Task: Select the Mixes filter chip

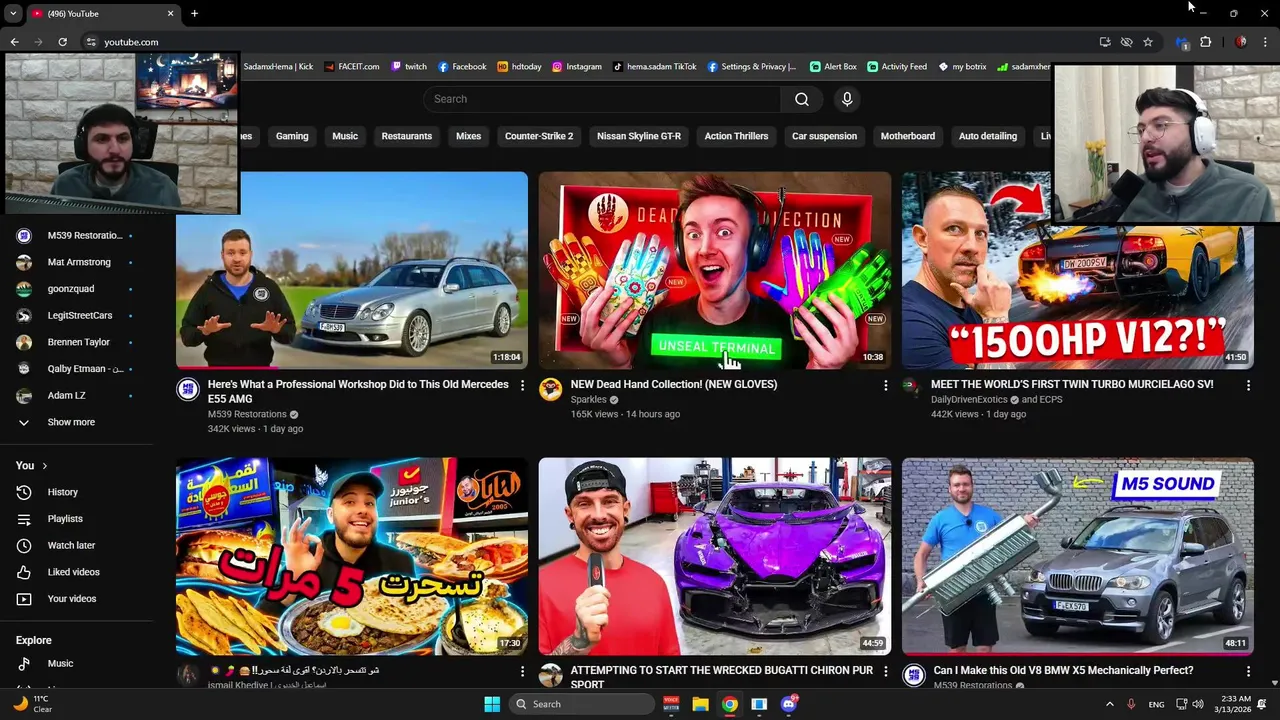Action: (x=468, y=136)
